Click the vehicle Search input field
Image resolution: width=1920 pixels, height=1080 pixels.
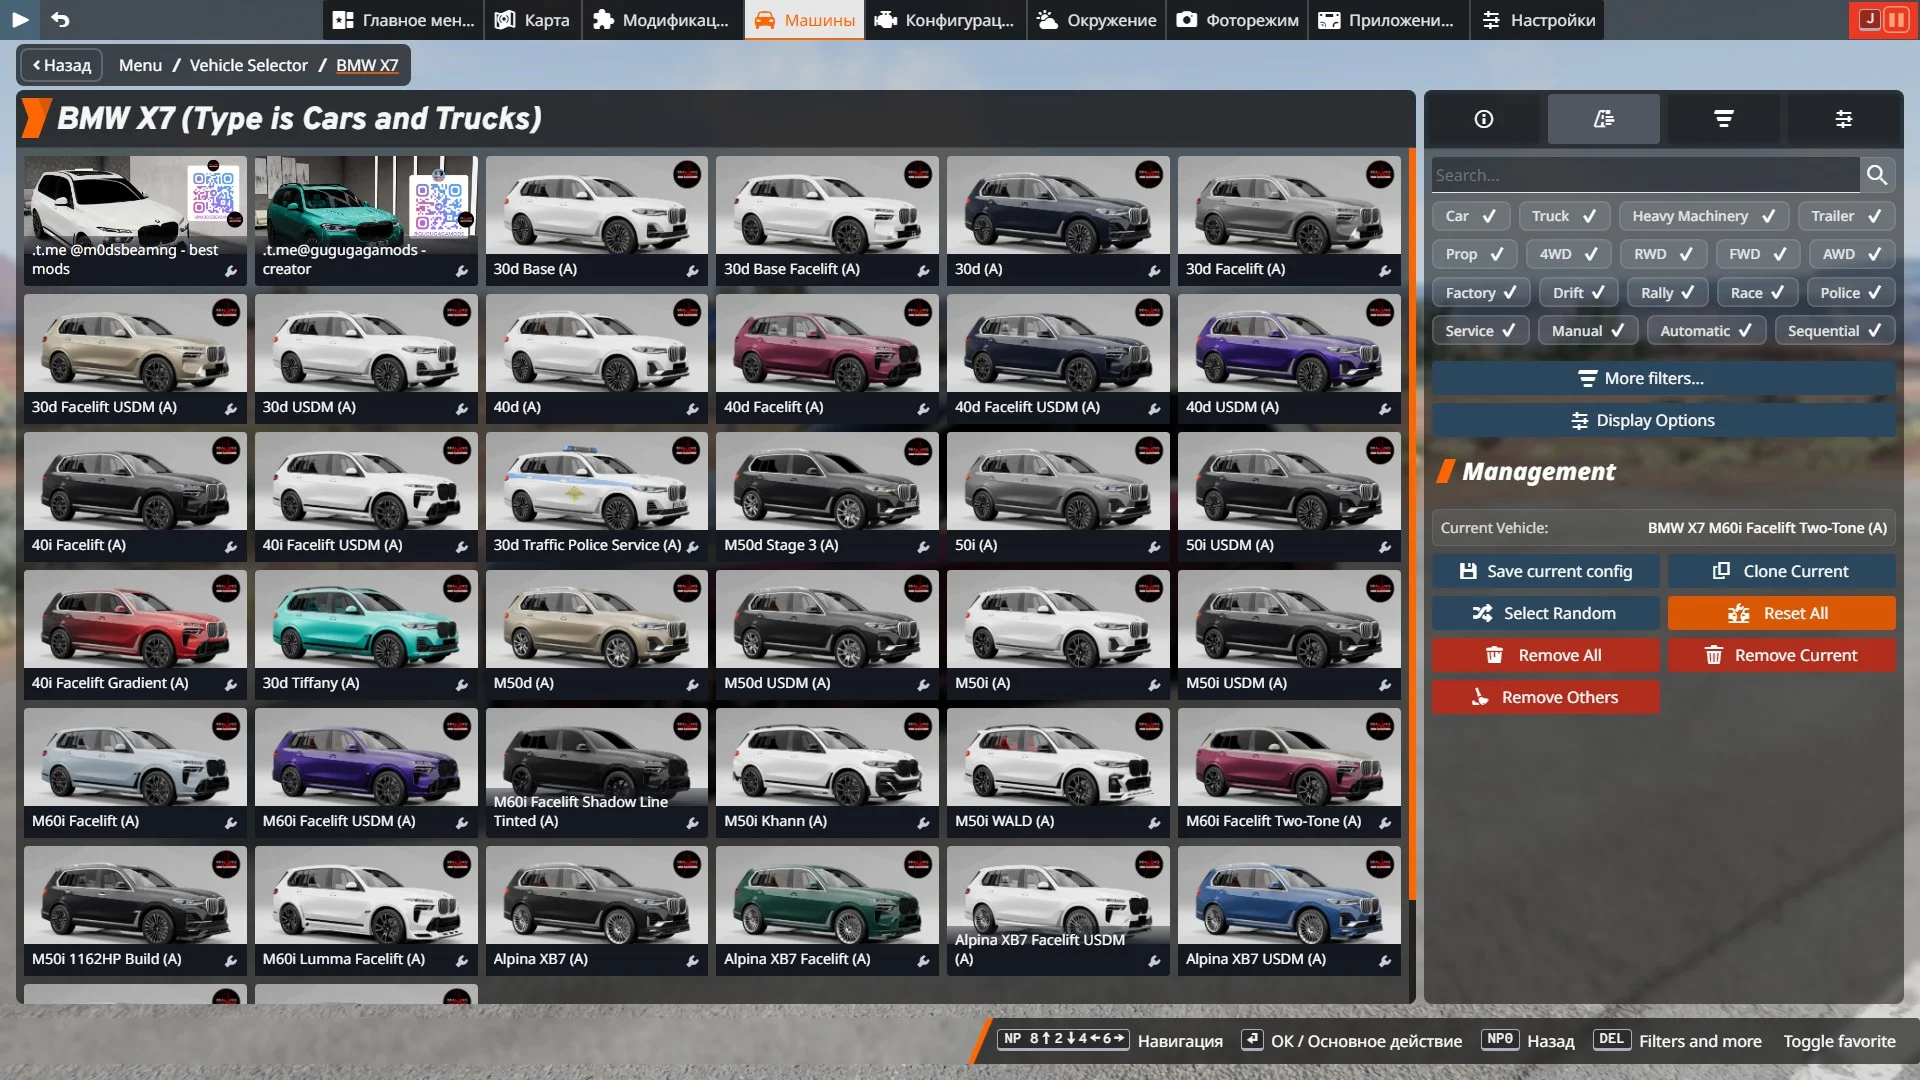tap(1645, 175)
